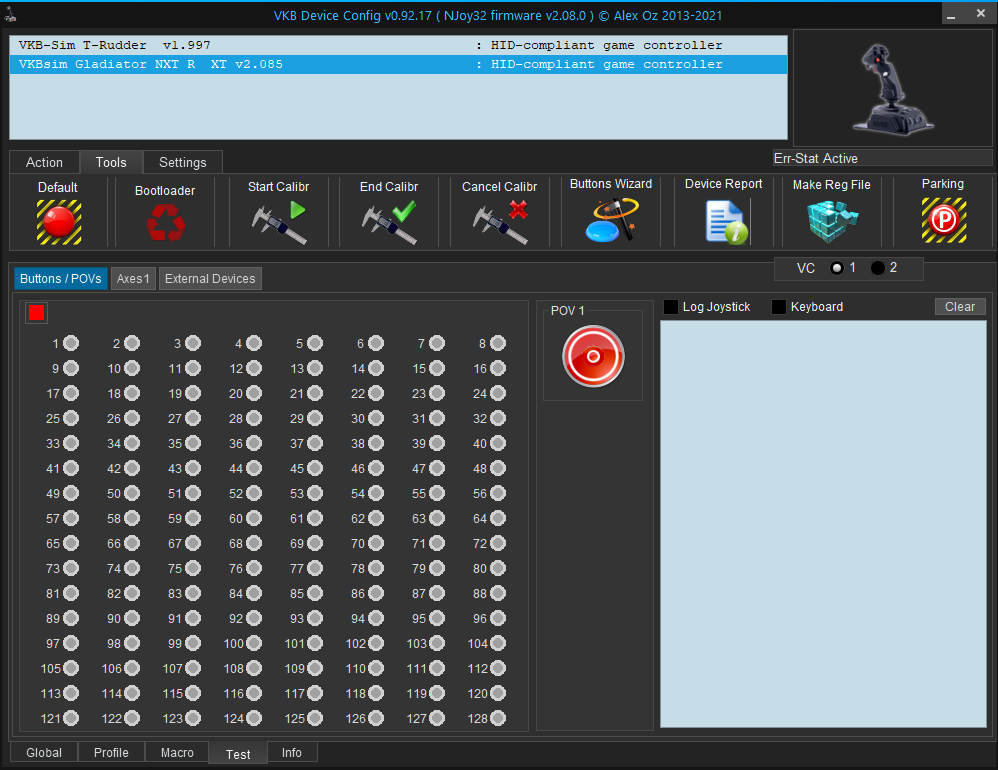Switch to the Tools tab
Viewport: 998px width, 770px height.
111,162
